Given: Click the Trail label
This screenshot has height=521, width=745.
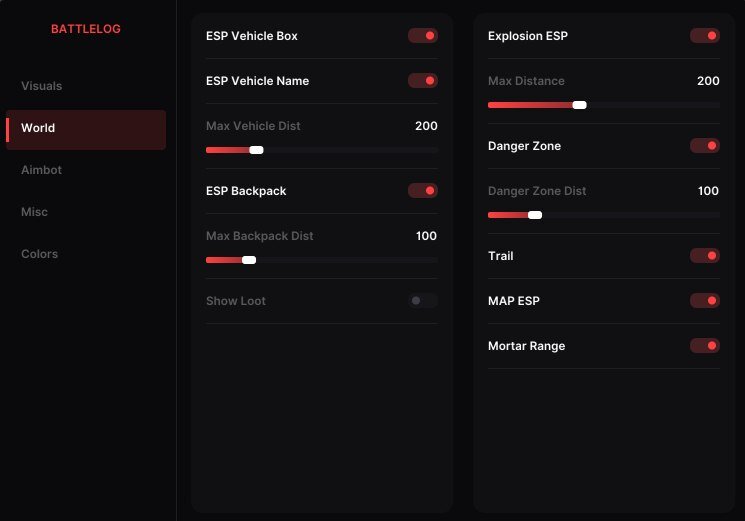Looking at the screenshot, I should click(501, 256).
